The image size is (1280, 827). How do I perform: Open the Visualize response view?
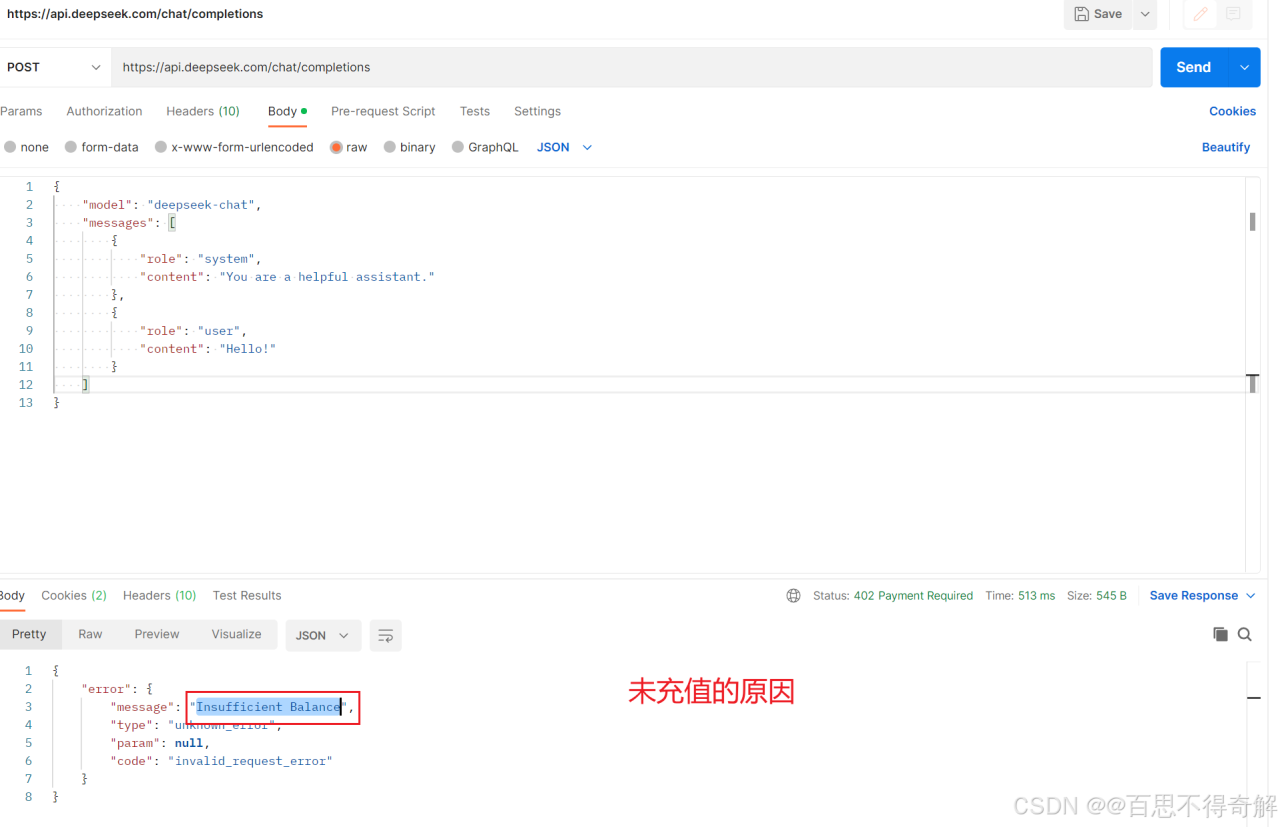[x=236, y=634]
